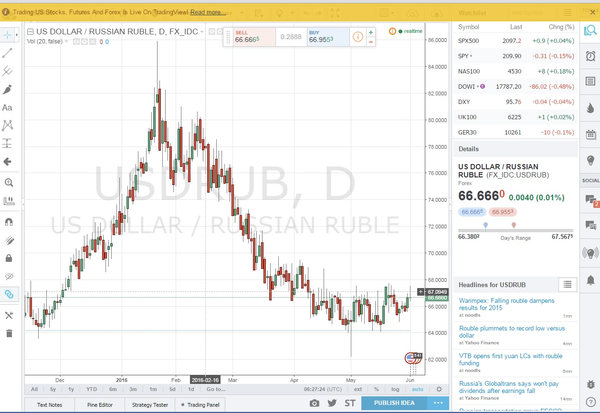Click the trash remove drawings icon

tap(9, 333)
